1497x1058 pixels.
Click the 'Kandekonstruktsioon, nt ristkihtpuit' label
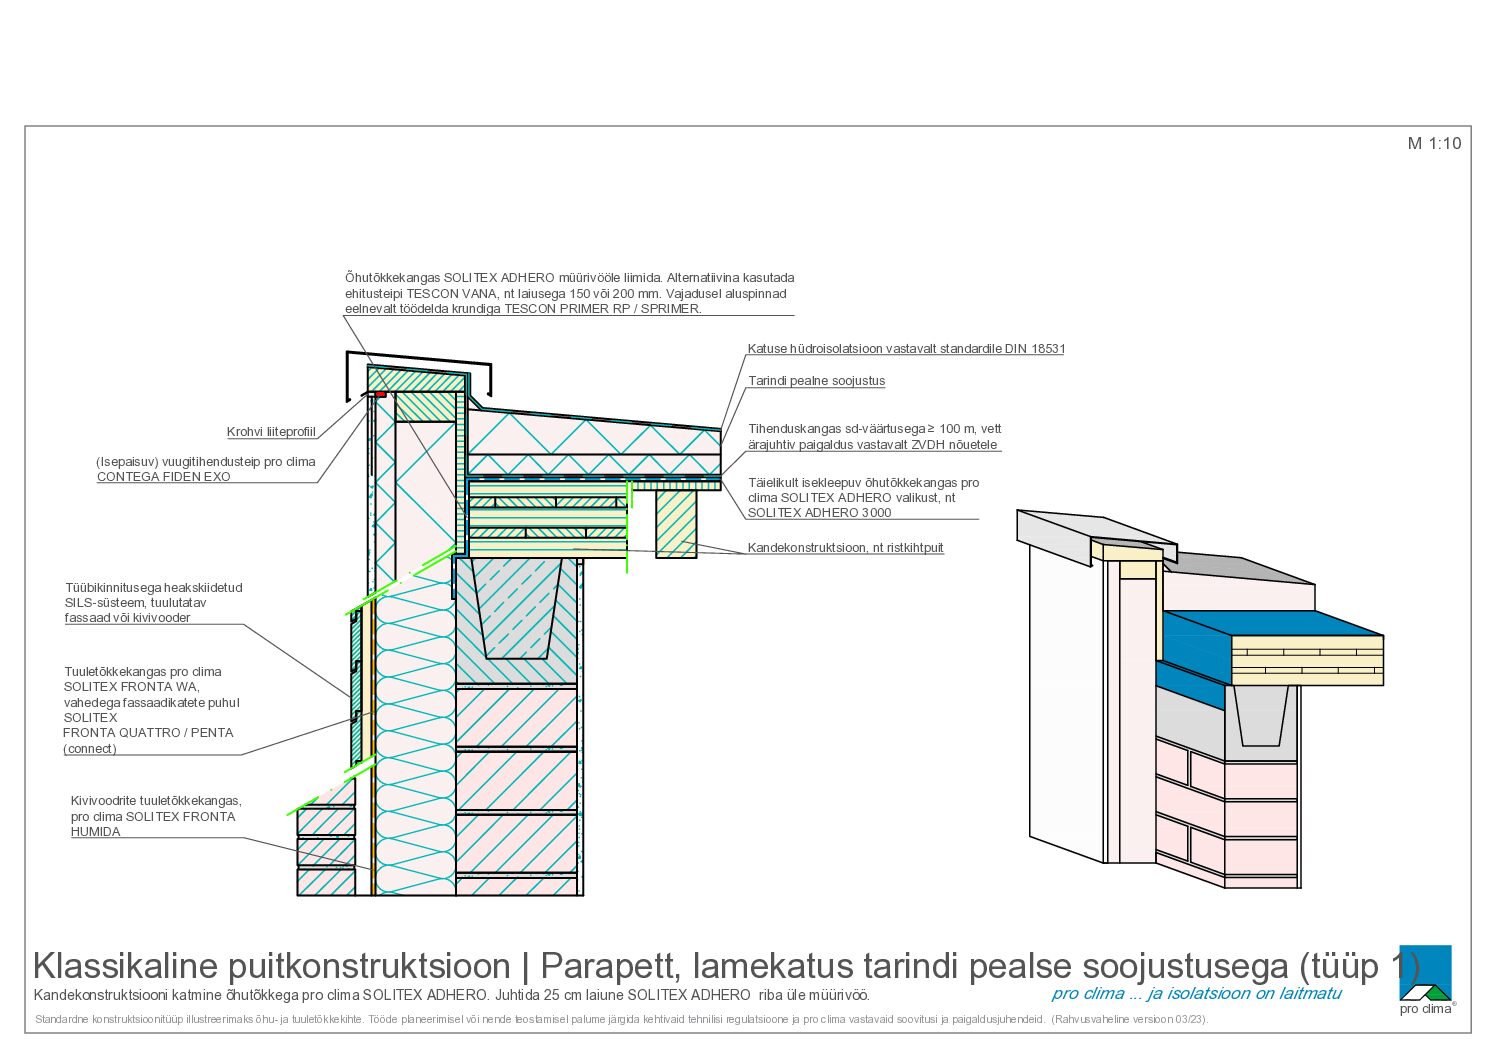click(845, 548)
